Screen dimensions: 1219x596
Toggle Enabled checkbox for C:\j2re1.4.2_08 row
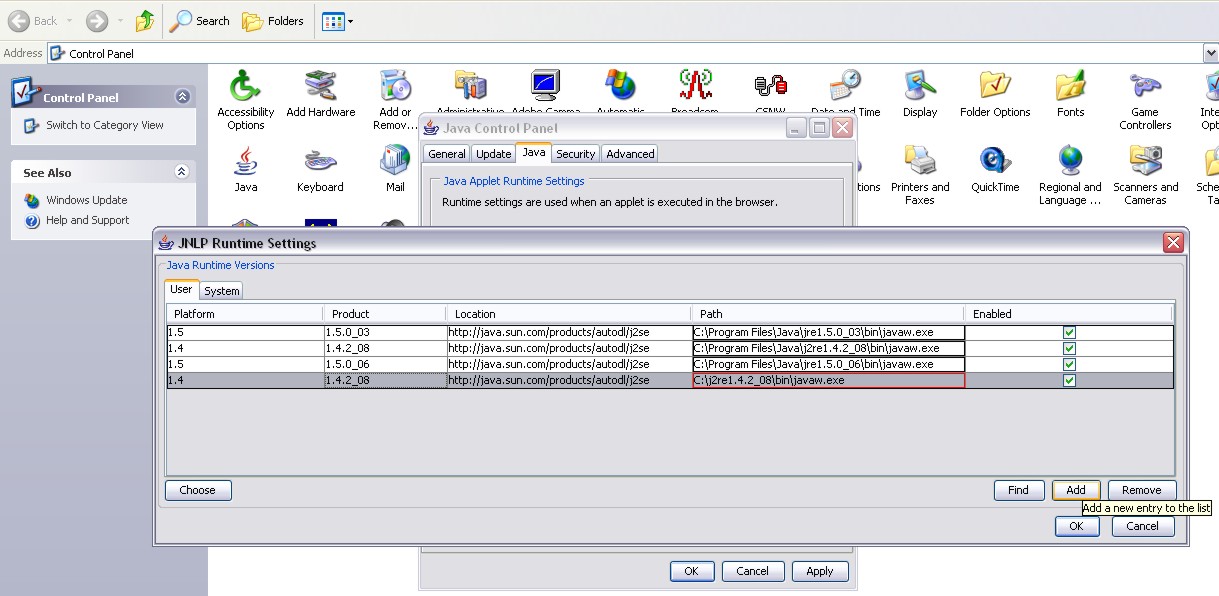(1069, 380)
